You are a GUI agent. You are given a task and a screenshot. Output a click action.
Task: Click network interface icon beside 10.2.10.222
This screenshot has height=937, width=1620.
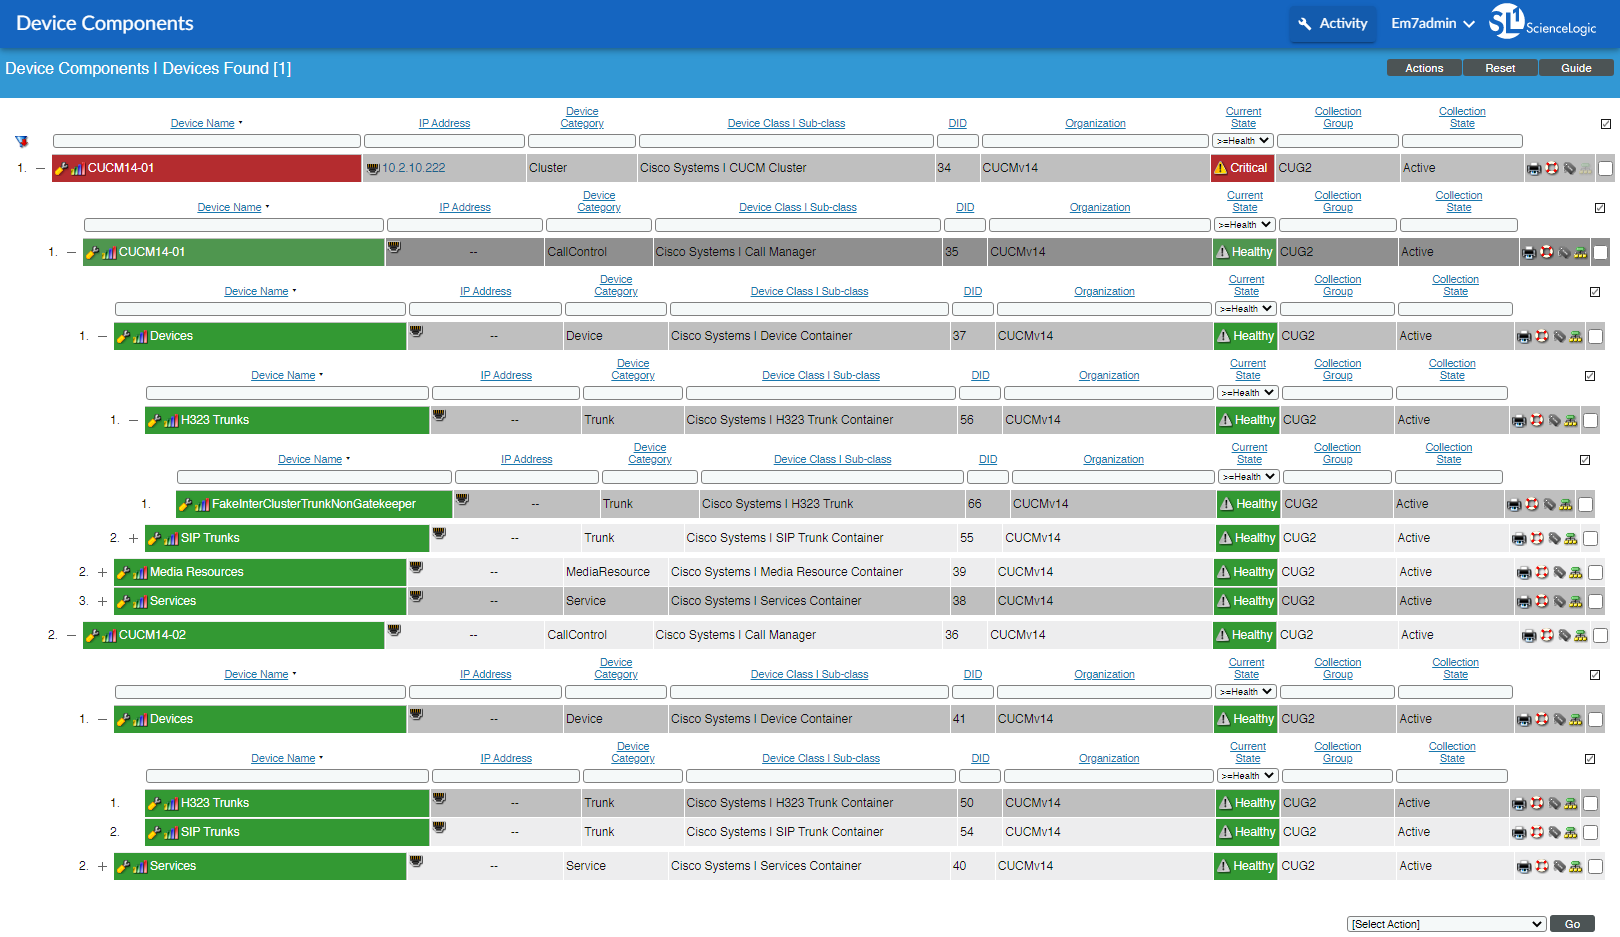point(373,168)
